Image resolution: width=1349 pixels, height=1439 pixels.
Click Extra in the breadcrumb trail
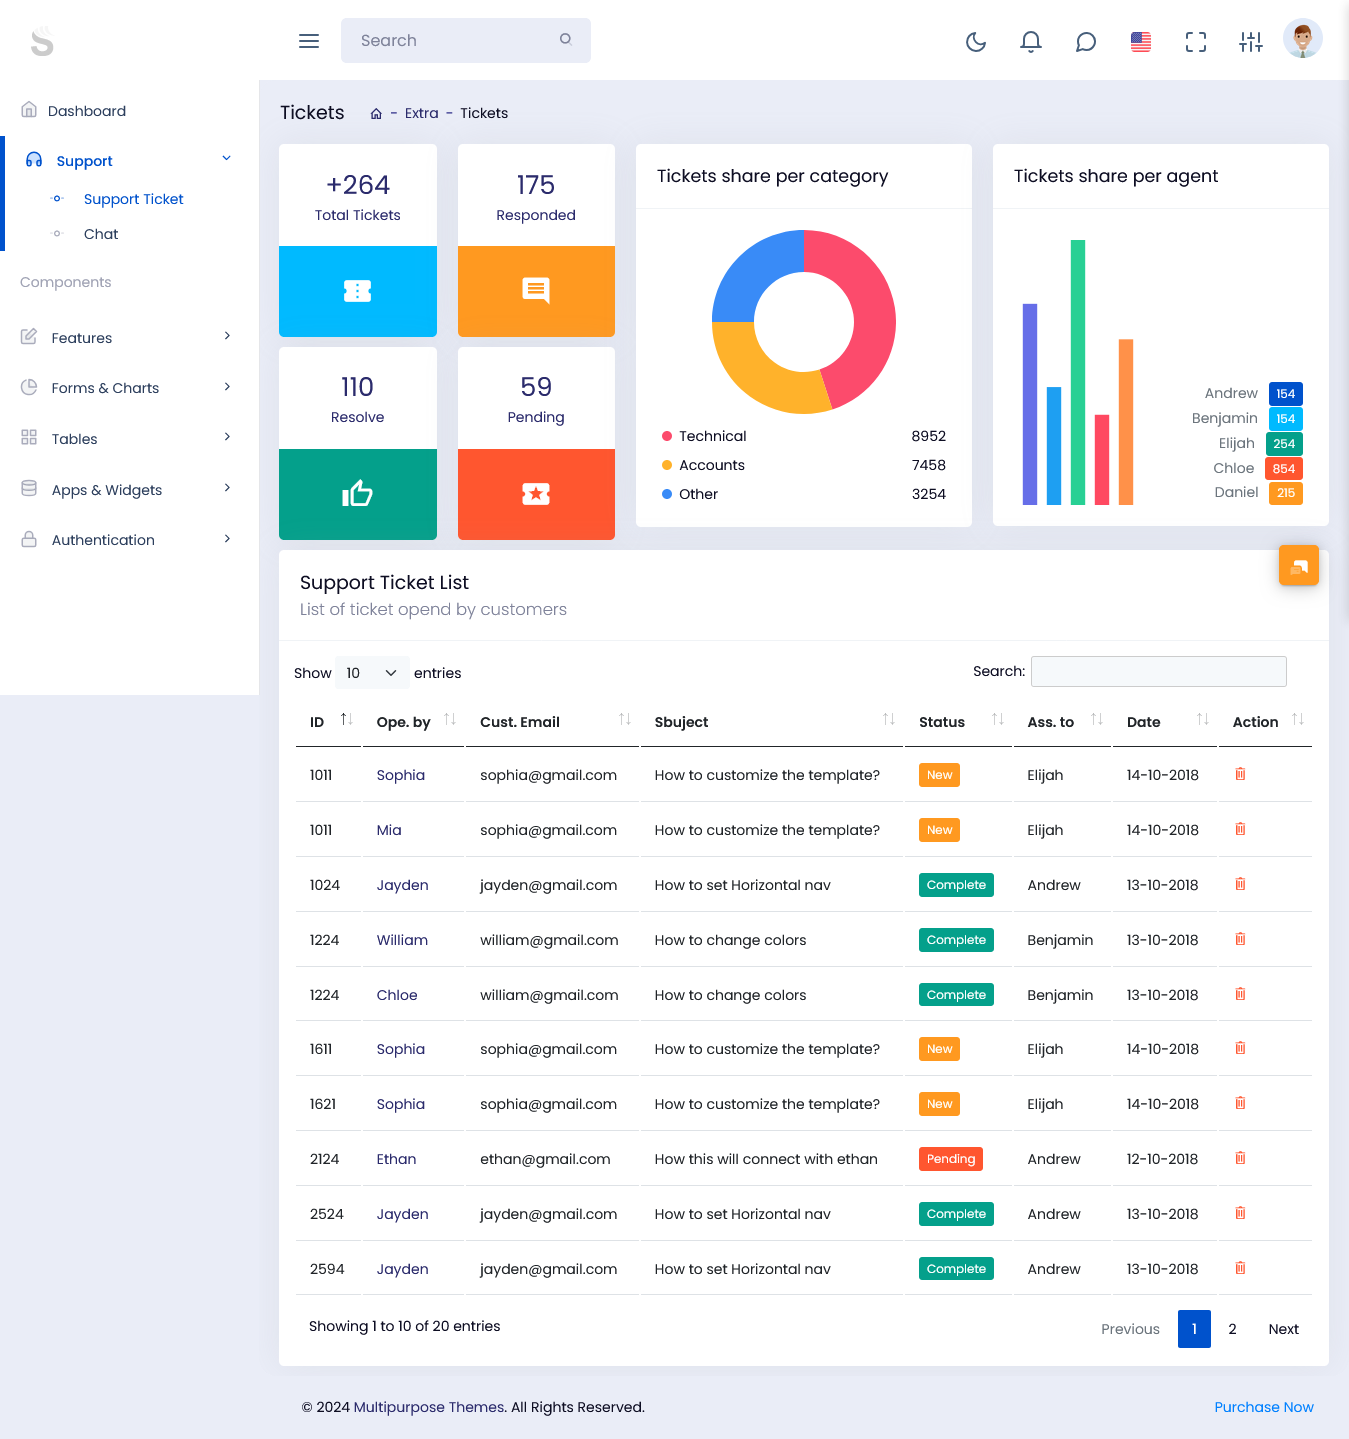click(x=421, y=113)
